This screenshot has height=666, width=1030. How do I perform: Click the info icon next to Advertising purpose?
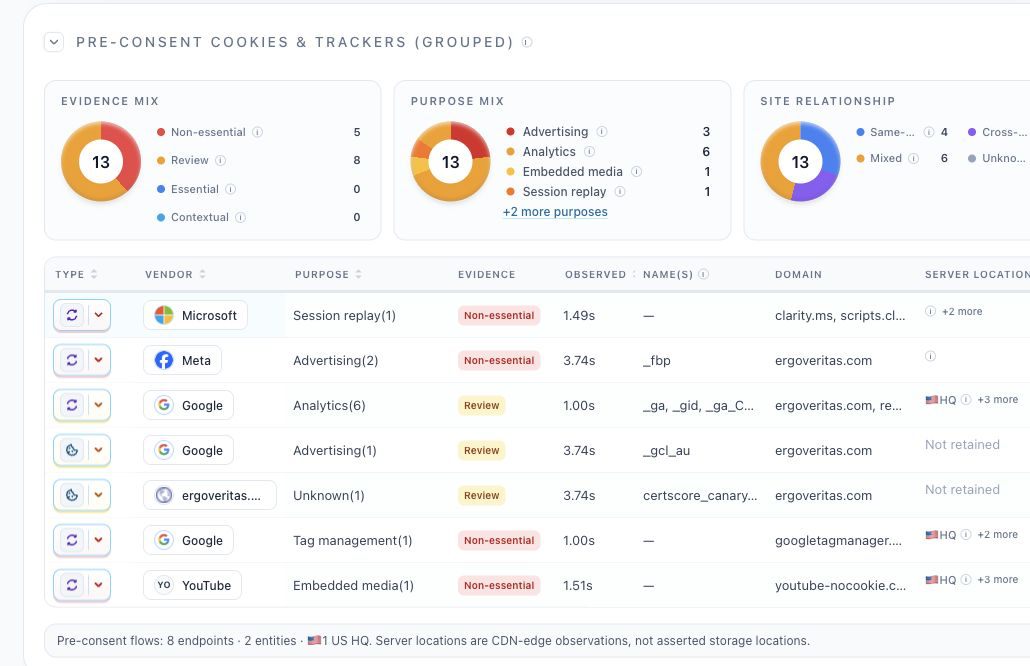(x=602, y=131)
